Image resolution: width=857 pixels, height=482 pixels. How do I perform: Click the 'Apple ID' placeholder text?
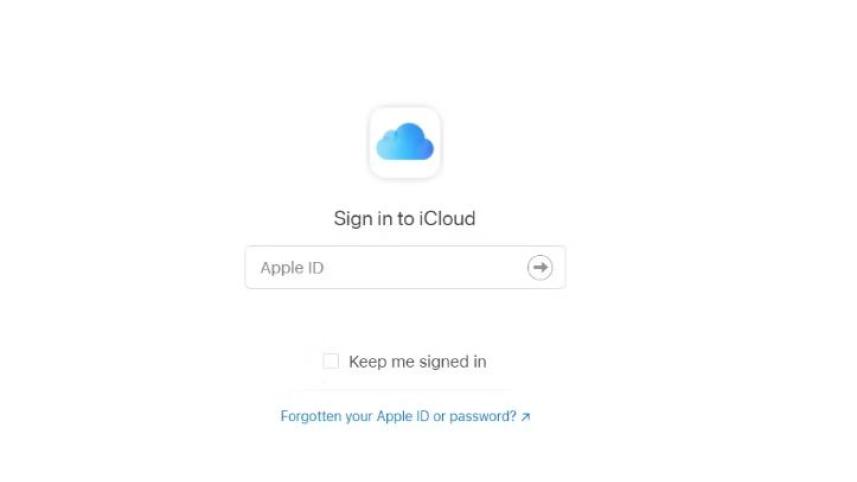292,268
